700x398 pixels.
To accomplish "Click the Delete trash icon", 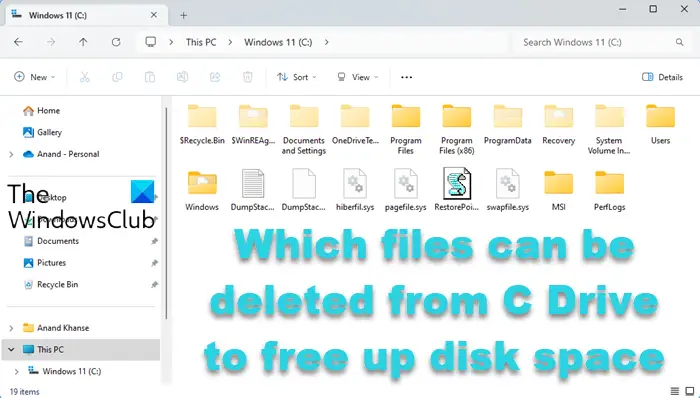I will pos(247,77).
